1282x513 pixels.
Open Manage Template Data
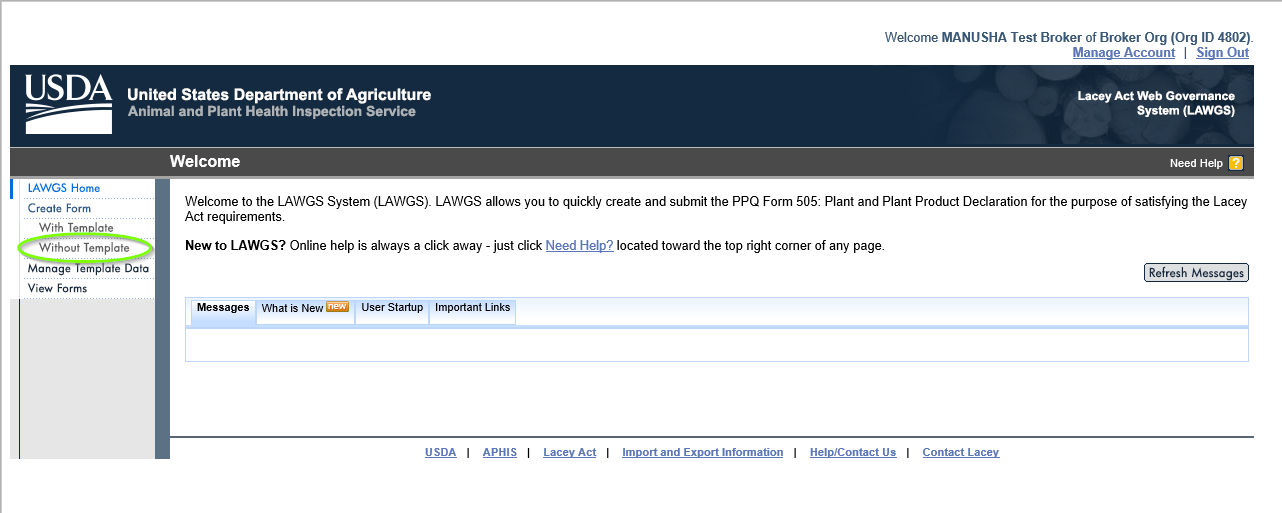(x=88, y=268)
